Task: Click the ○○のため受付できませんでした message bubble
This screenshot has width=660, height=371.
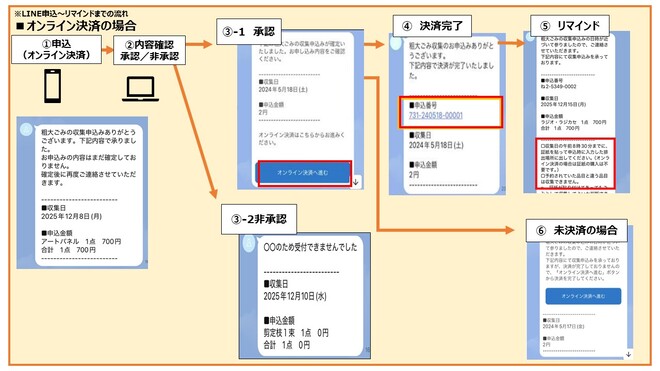Action: [310, 295]
